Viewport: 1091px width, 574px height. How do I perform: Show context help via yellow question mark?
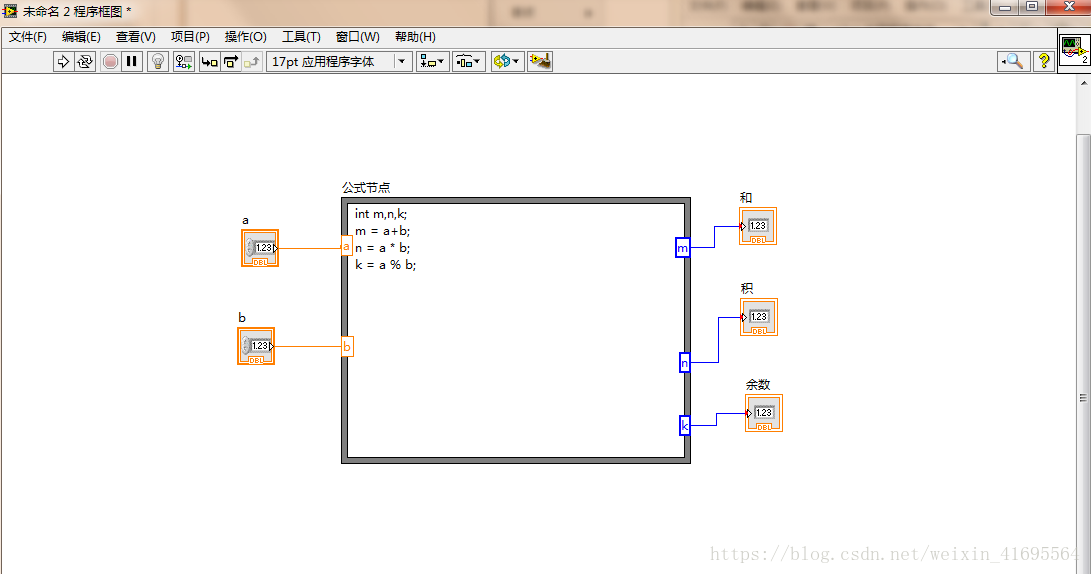(1043, 62)
